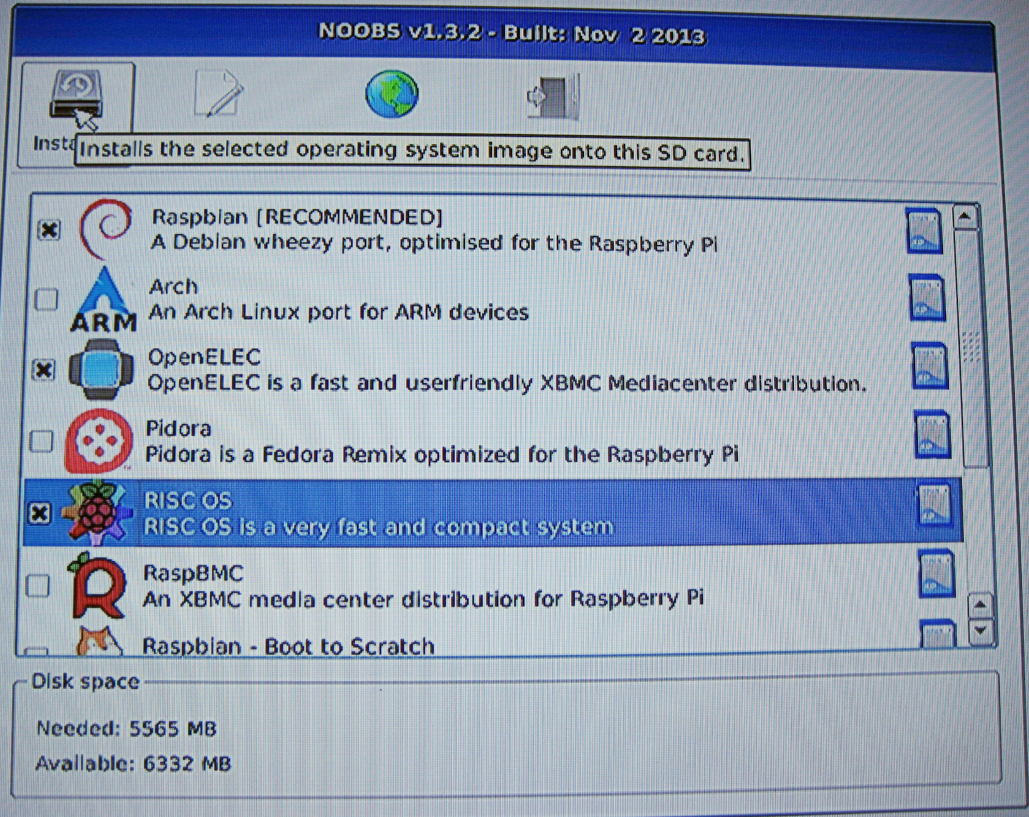Uncheck the OpenELEC checkbox
Viewport: 1029px width, 817px height.
pos(43,369)
